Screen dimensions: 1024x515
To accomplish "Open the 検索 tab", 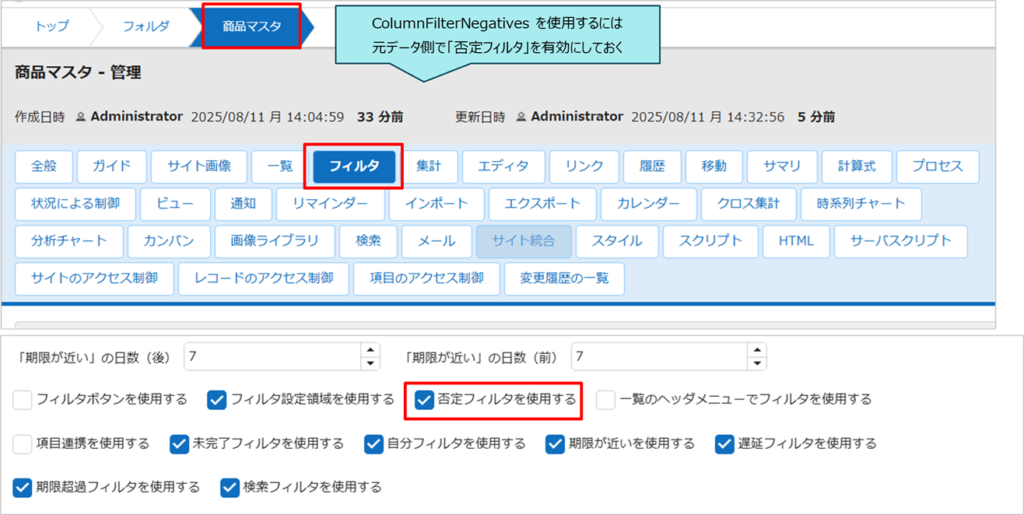I will pos(368,241).
